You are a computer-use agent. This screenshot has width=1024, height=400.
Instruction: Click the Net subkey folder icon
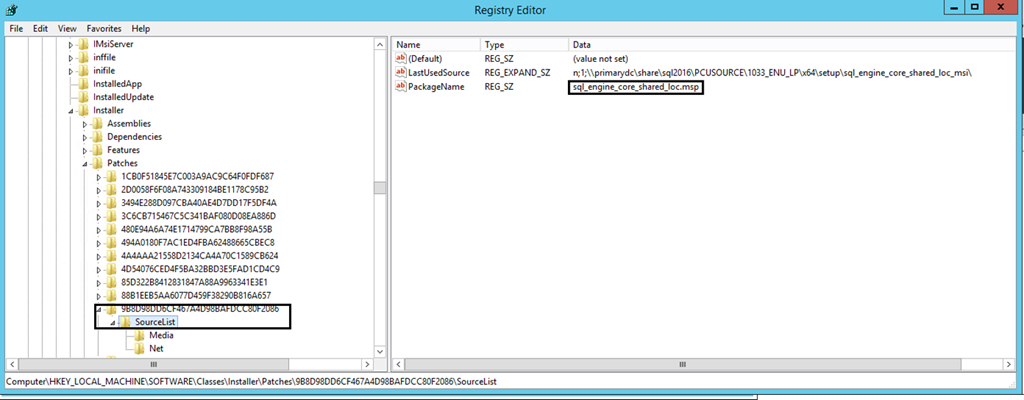click(139, 348)
